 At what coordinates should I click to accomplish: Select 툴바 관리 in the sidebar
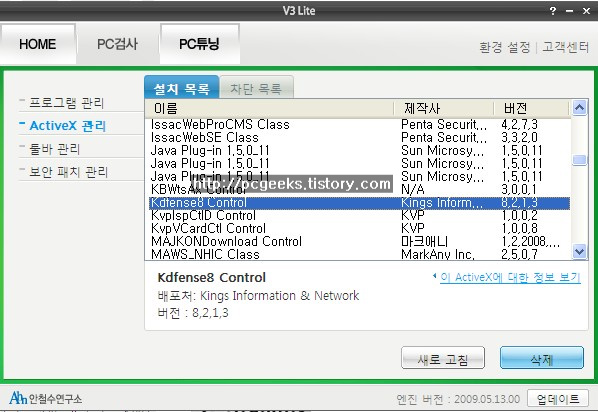(55, 149)
